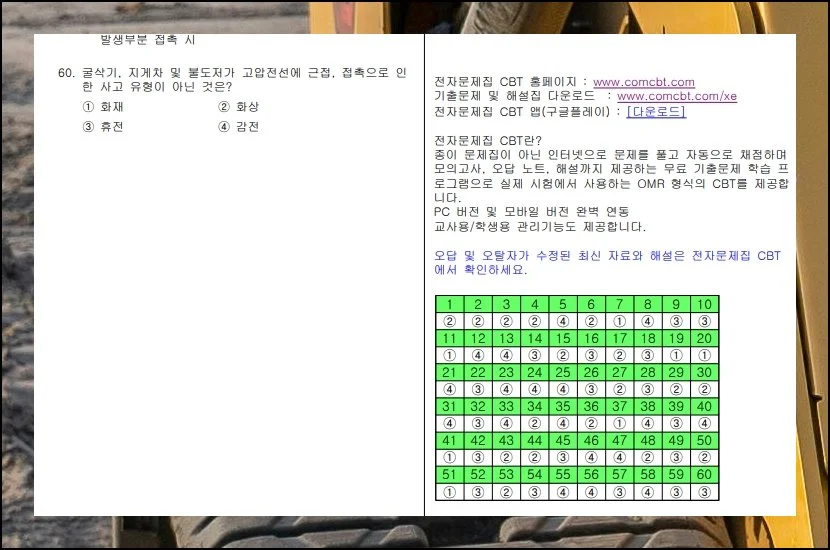The height and width of the screenshot is (550, 830).
Task: Select answer option ① 화재
Action: 103,107
